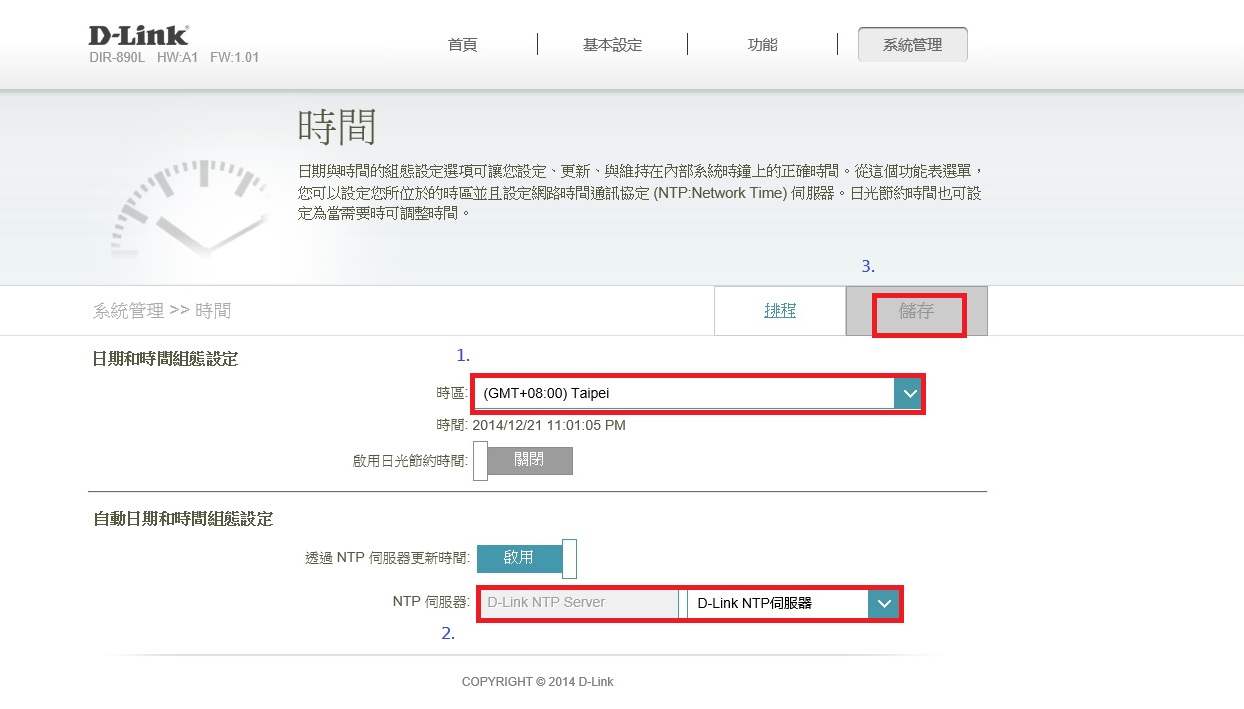Click the D-Link logo

point(138,36)
